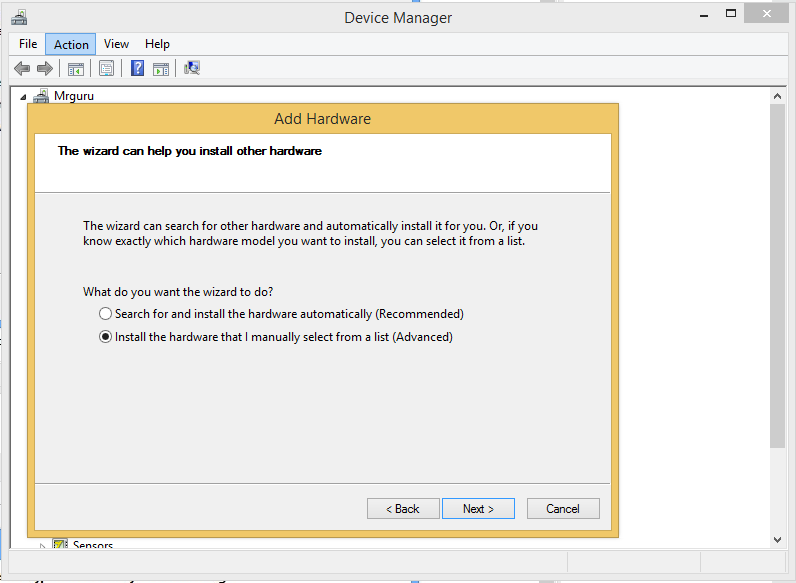796x583 pixels.
Task: Click the Mrguru computer icon
Action: [41, 95]
